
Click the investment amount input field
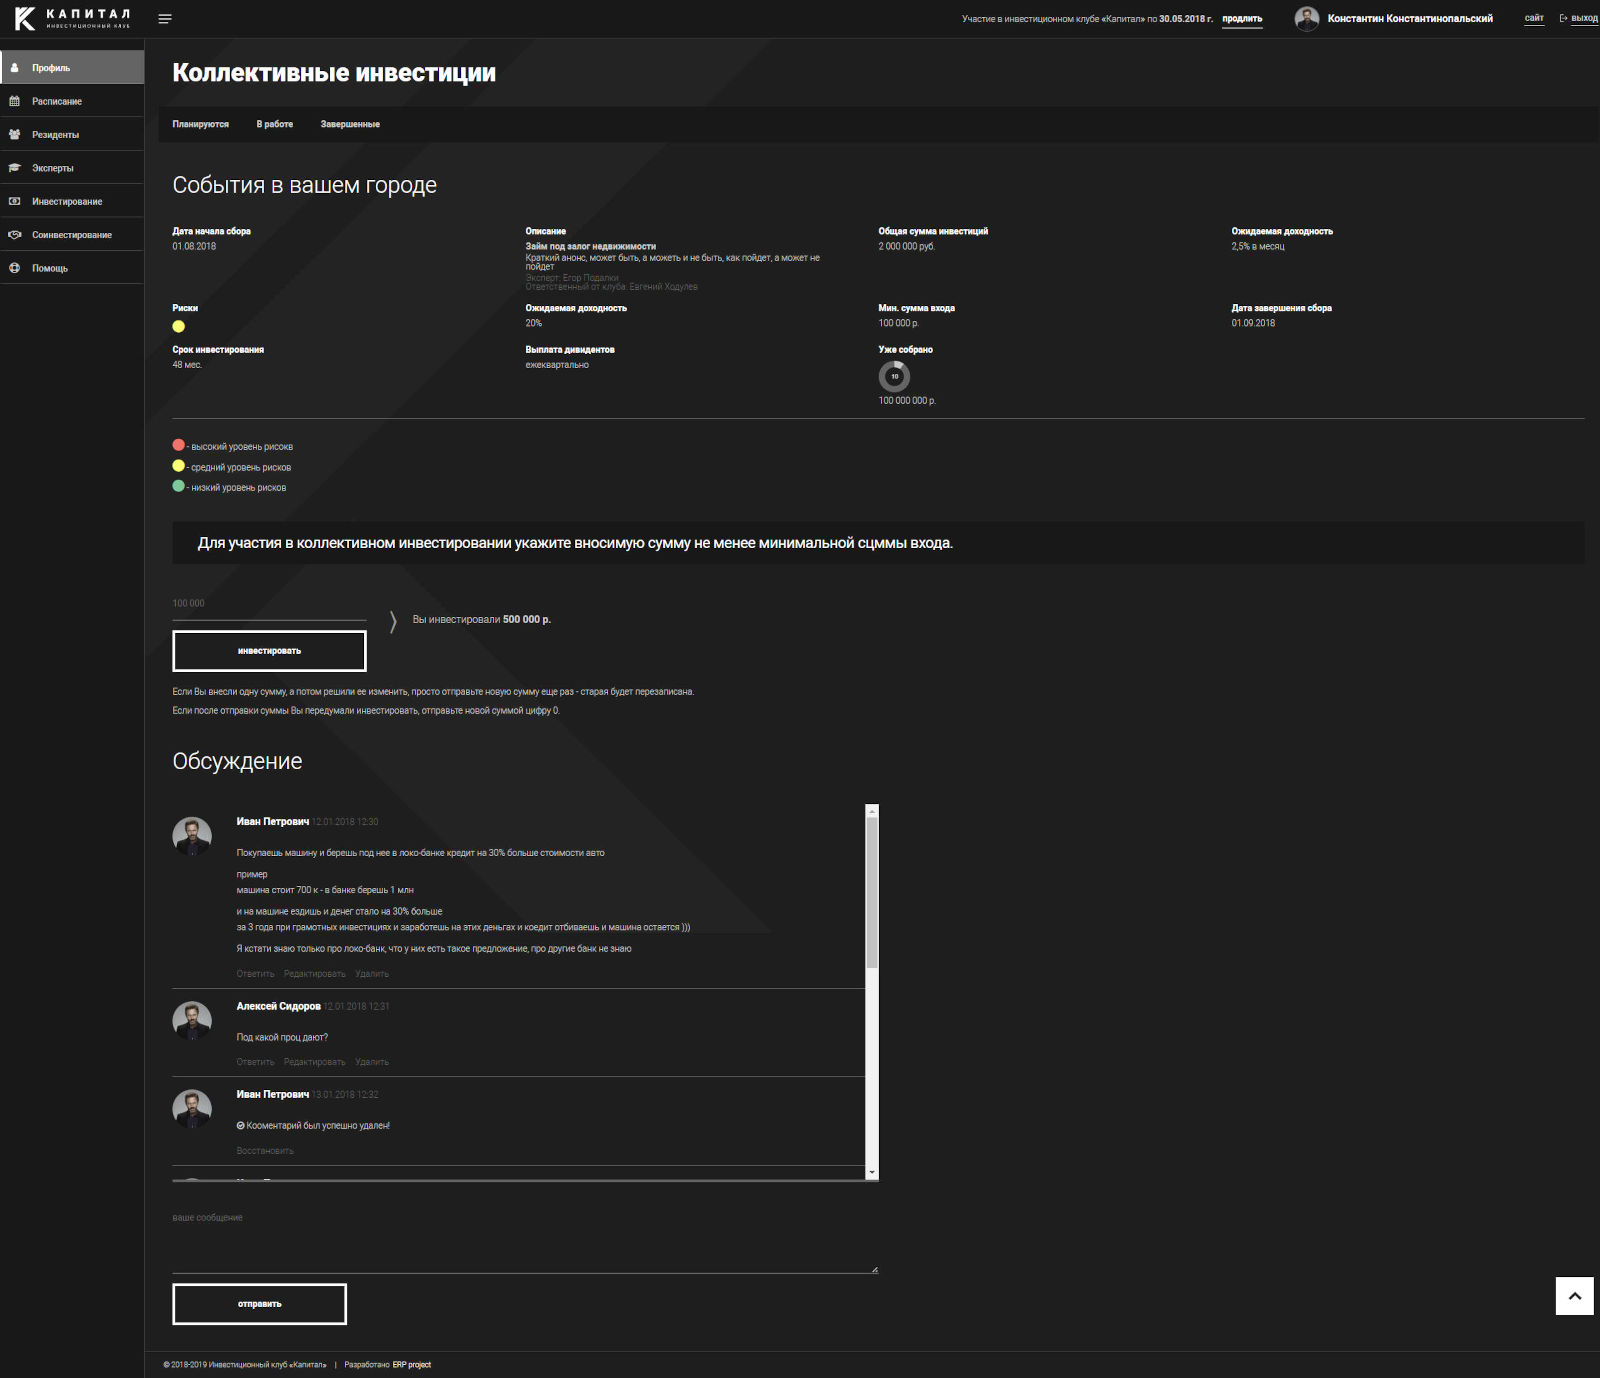(269, 605)
